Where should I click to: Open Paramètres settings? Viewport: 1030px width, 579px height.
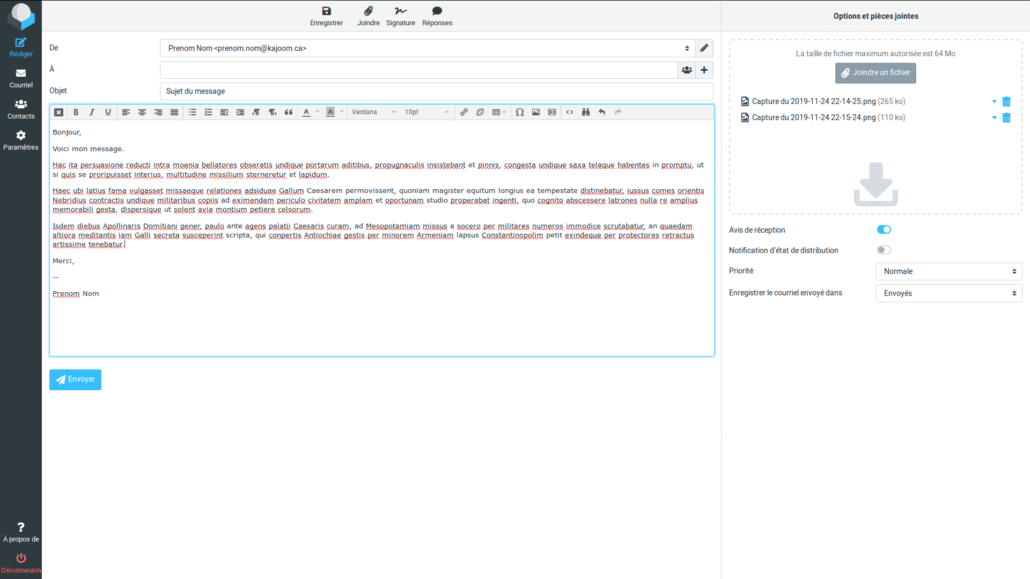coord(21,140)
